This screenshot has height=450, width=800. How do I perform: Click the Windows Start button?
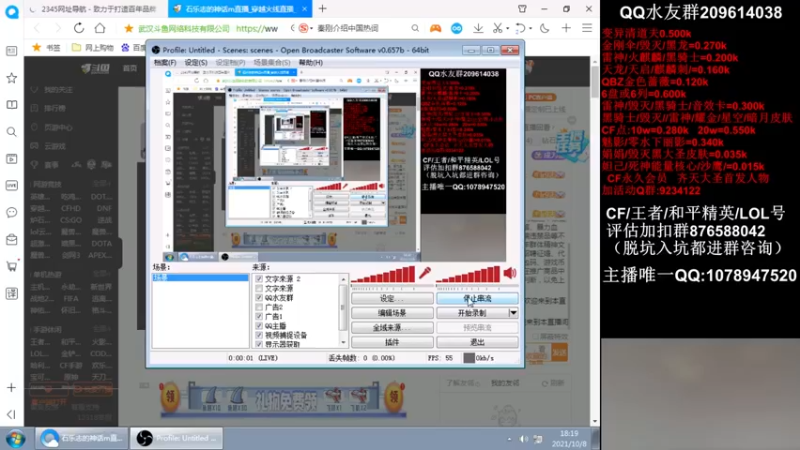(15, 439)
